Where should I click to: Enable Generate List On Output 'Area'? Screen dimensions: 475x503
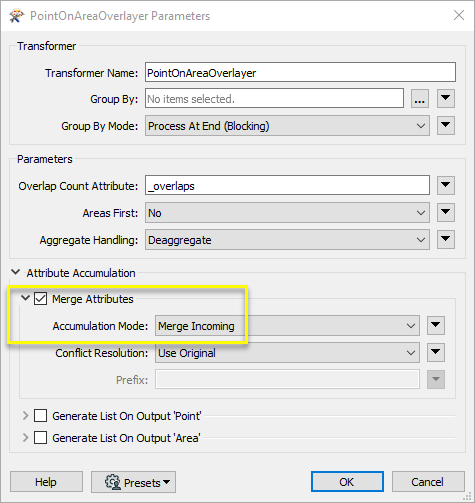pyautogui.click(x=40, y=438)
